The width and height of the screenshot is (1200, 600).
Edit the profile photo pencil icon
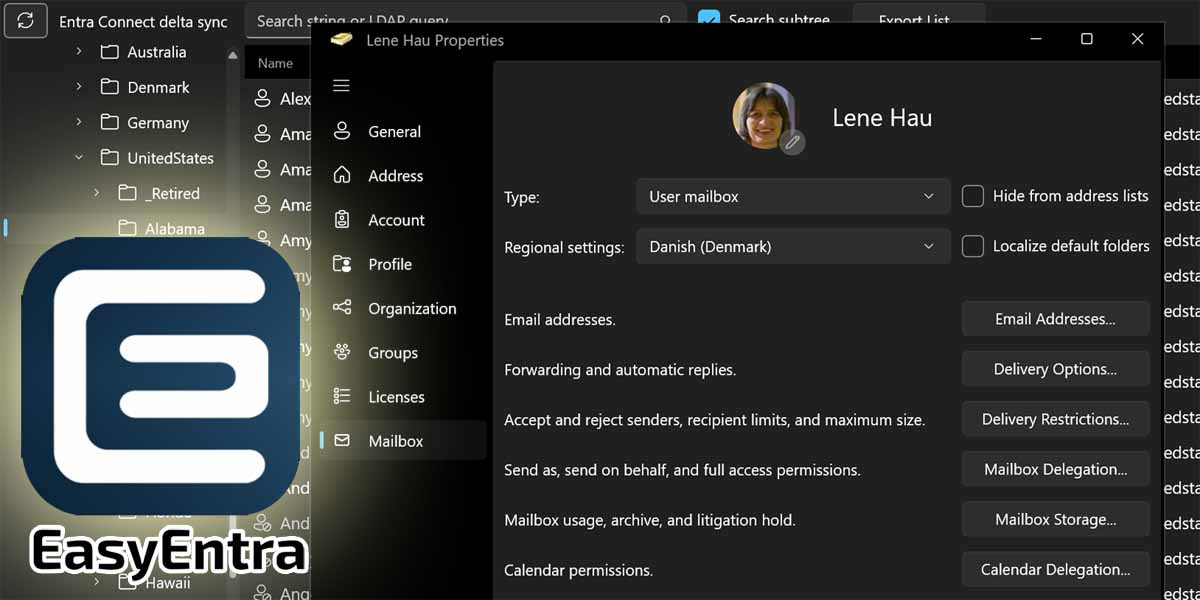pos(792,142)
